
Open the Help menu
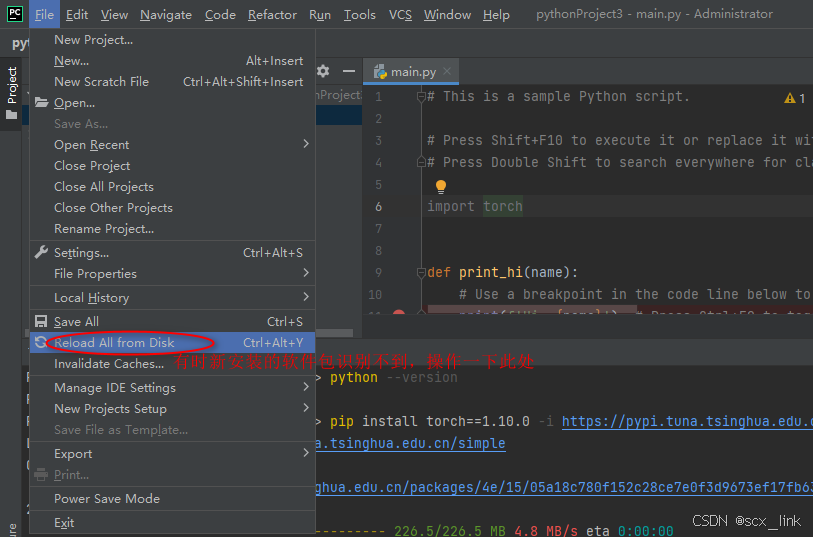[496, 15]
